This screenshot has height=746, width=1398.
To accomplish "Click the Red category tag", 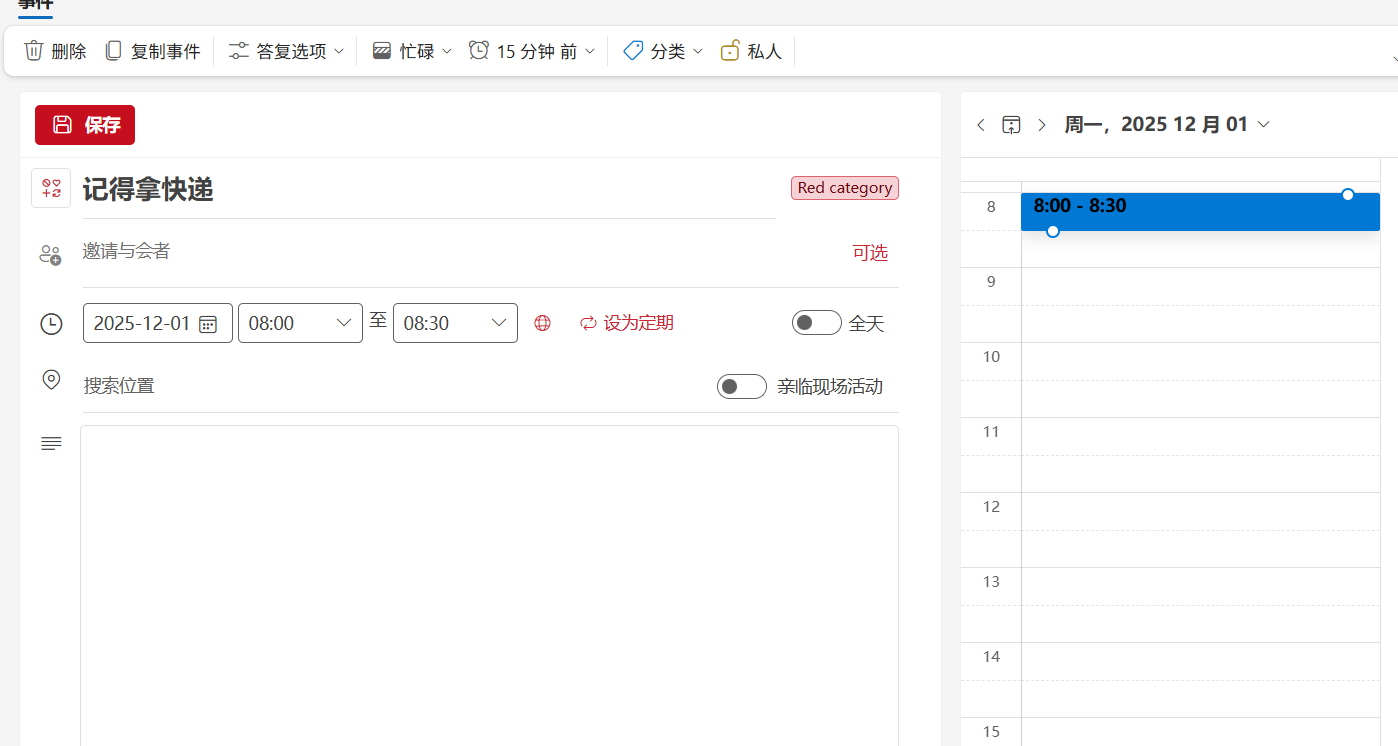I will (845, 188).
